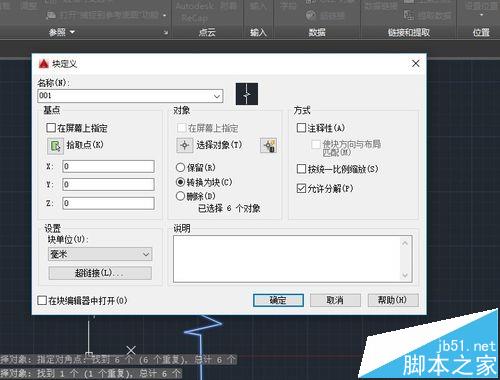Check 按统一比例缩放(S) option
Viewport: 500px width, 380px height.
click(301, 169)
